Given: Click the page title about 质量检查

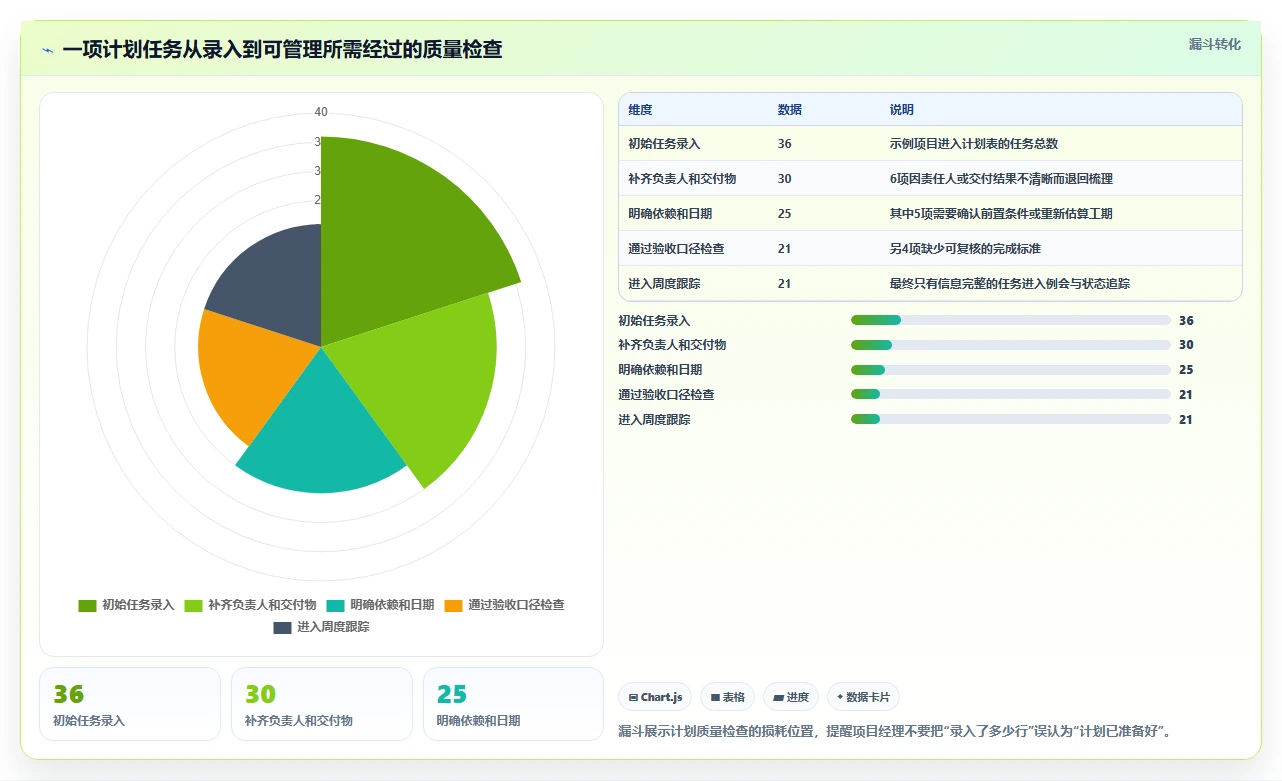Looking at the screenshot, I should [x=282, y=49].
